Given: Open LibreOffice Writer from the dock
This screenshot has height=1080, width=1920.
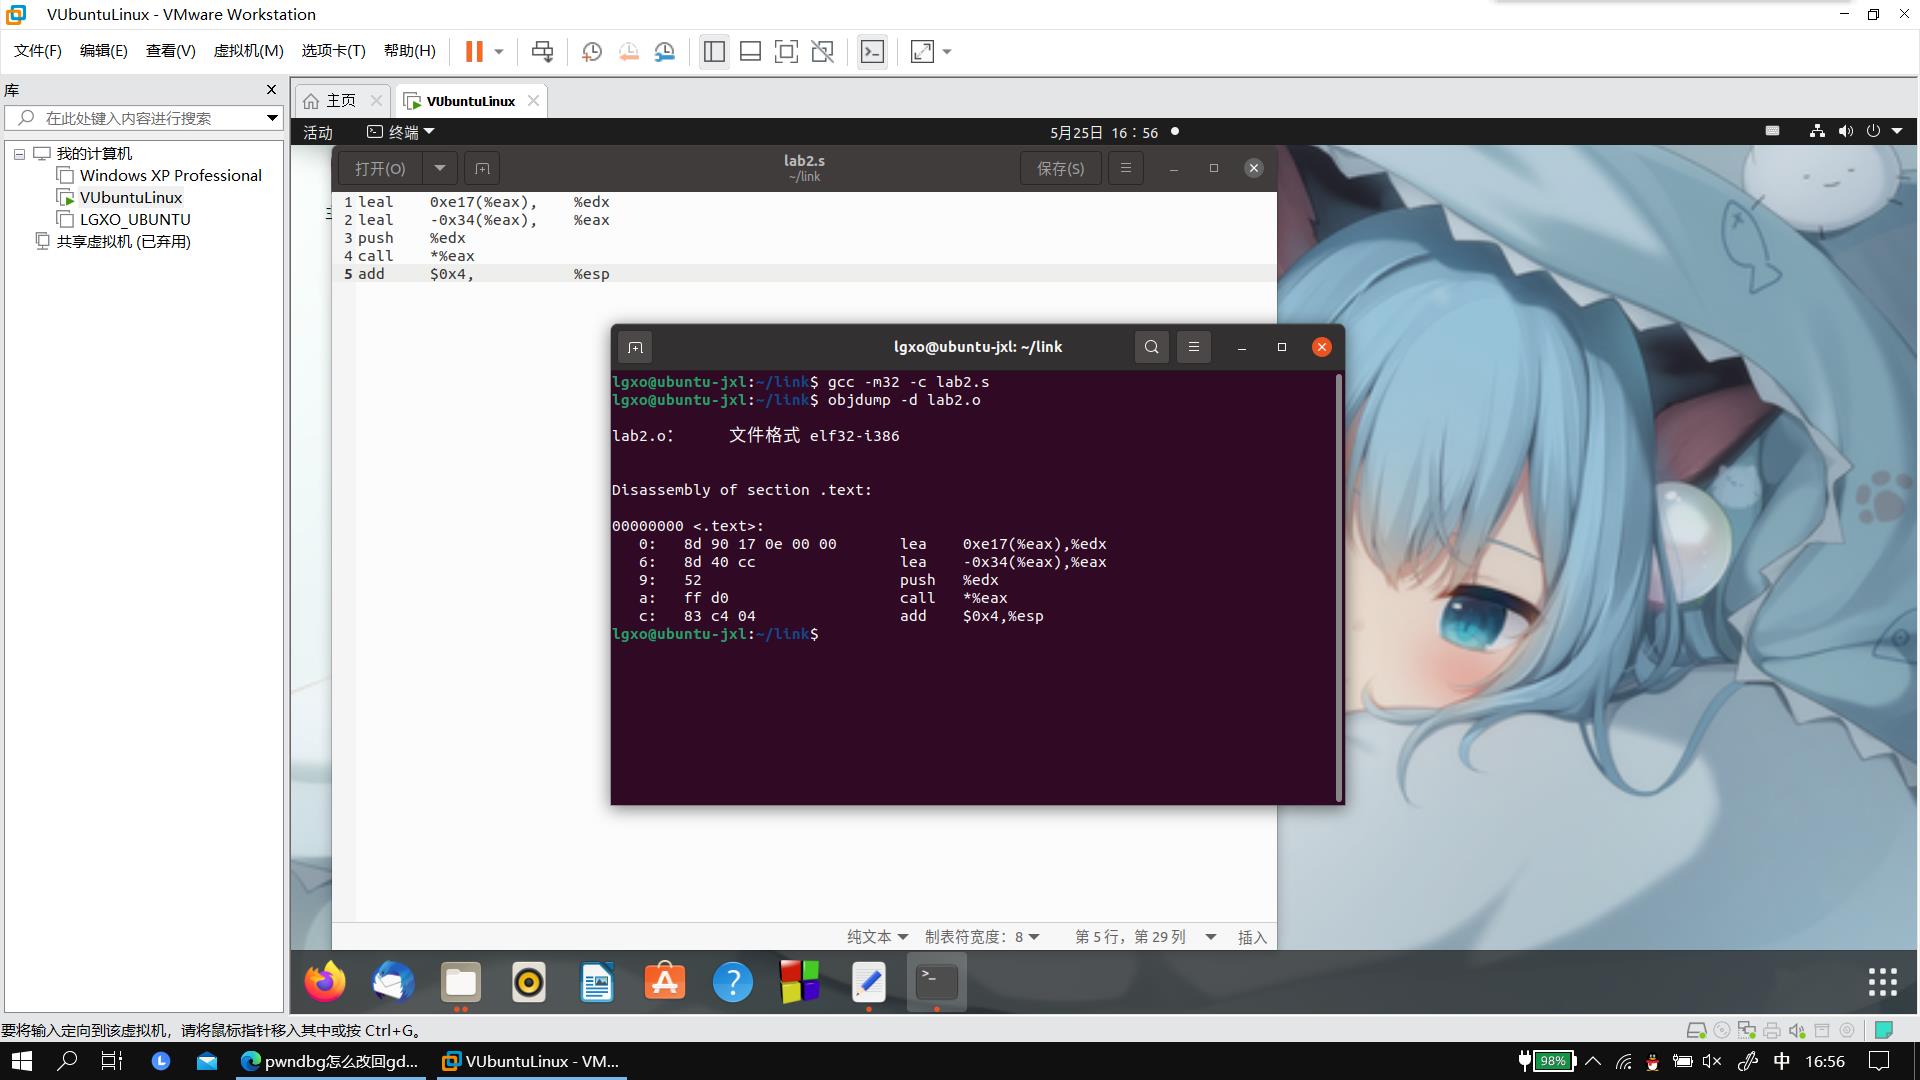Looking at the screenshot, I should click(597, 982).
